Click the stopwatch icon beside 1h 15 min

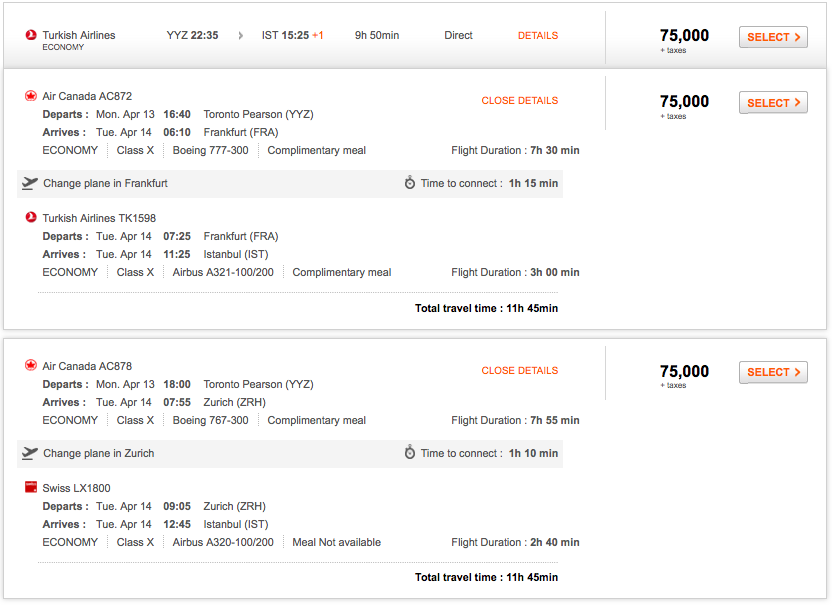(x=410, y=183)
